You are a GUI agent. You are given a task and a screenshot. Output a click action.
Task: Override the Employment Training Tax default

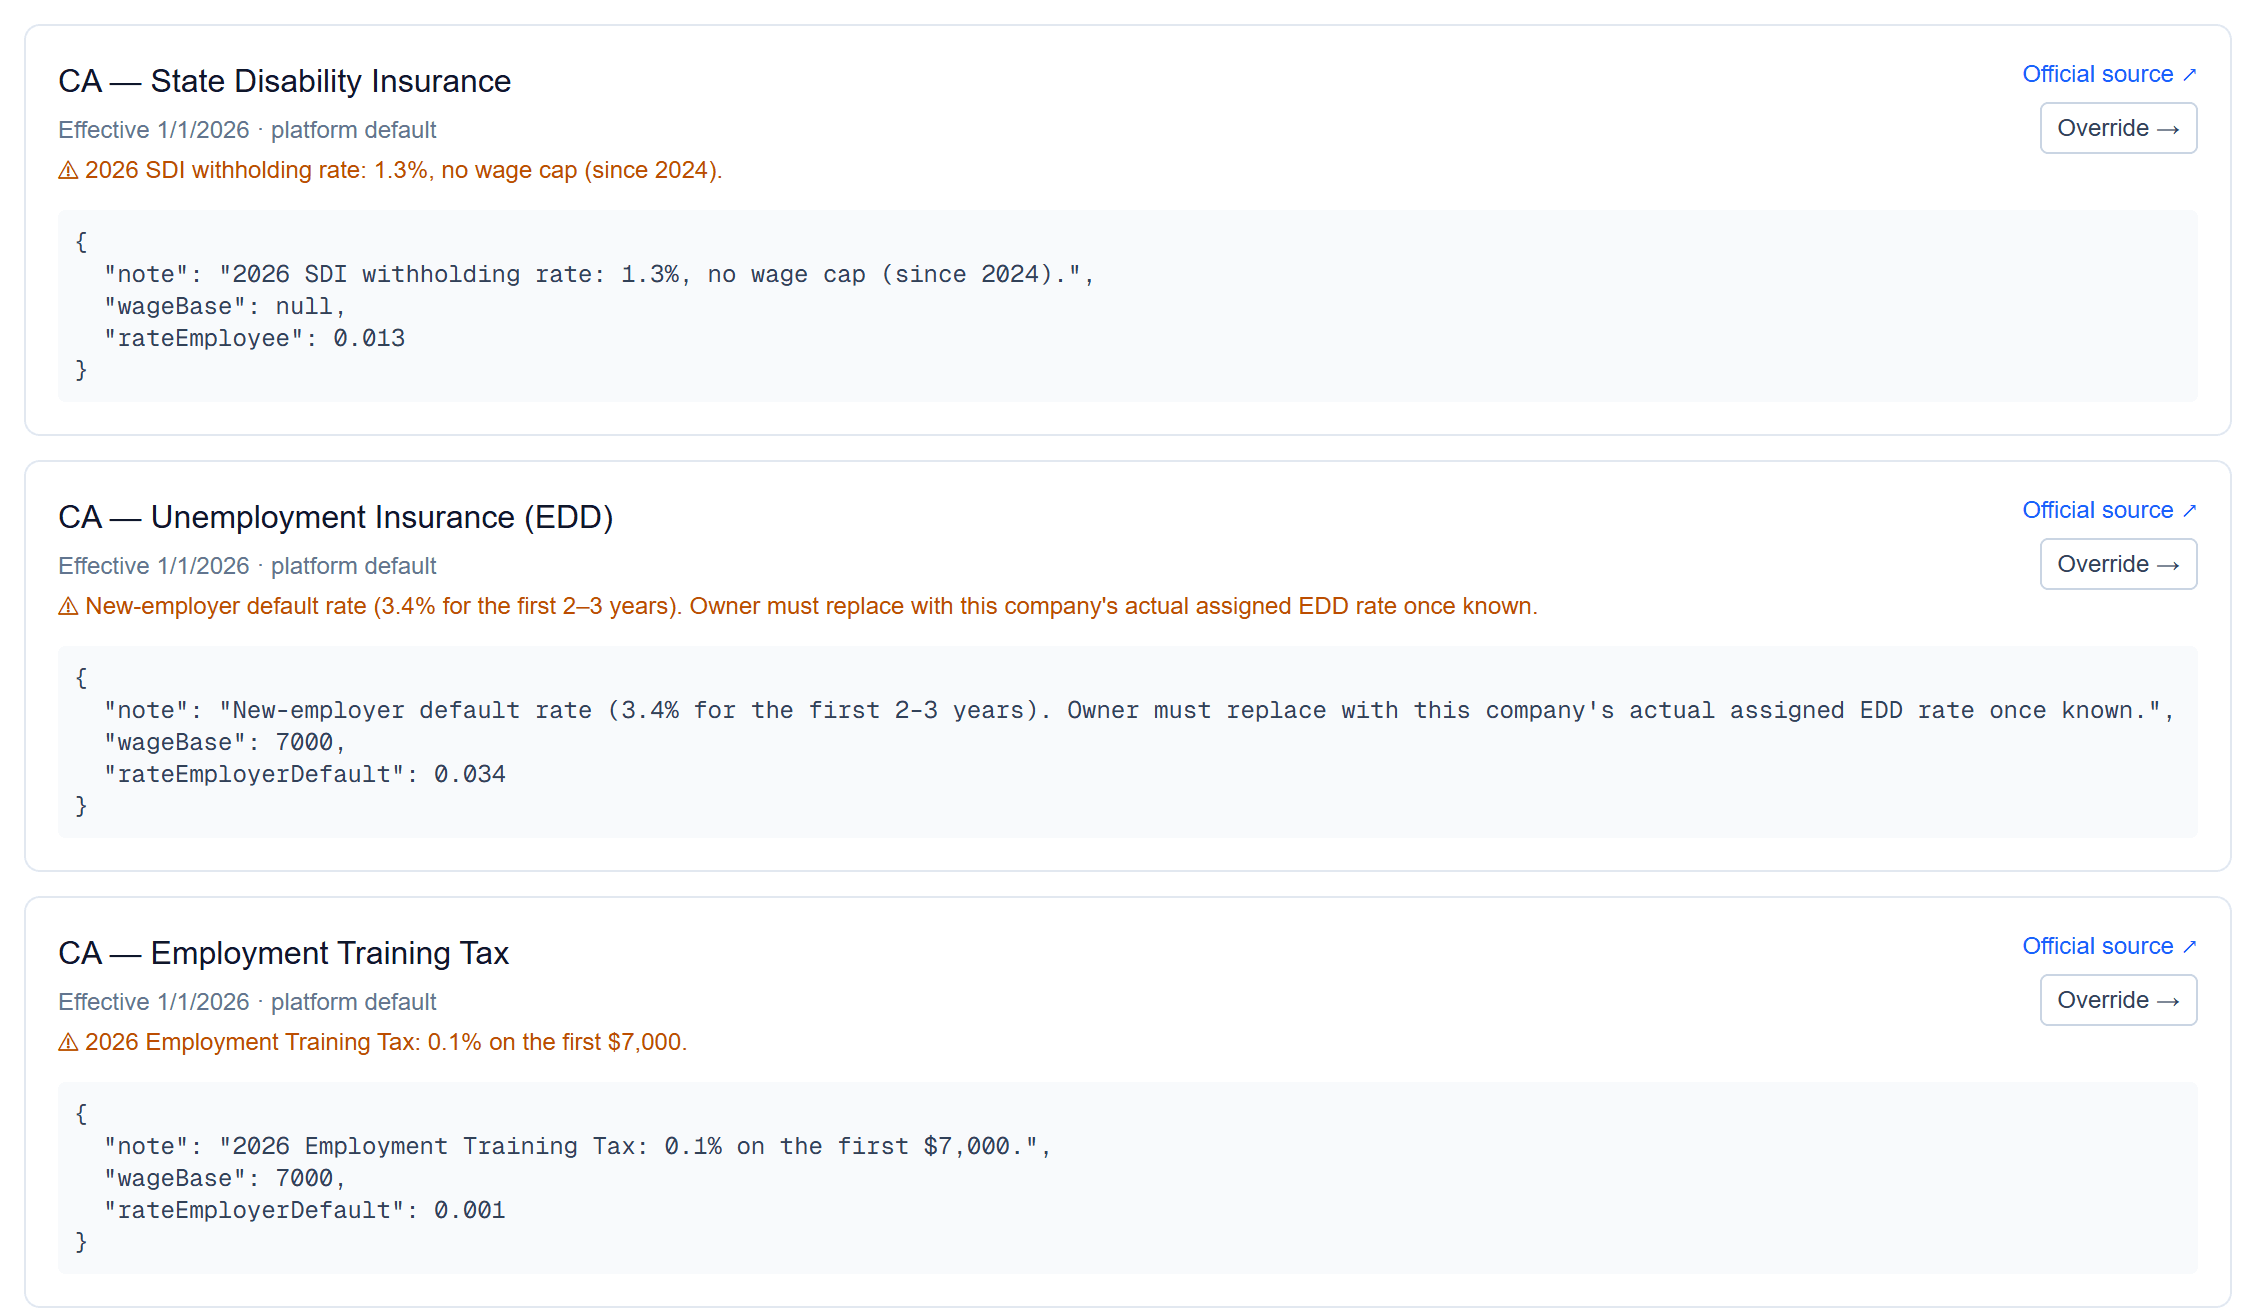point(2118,1000)
